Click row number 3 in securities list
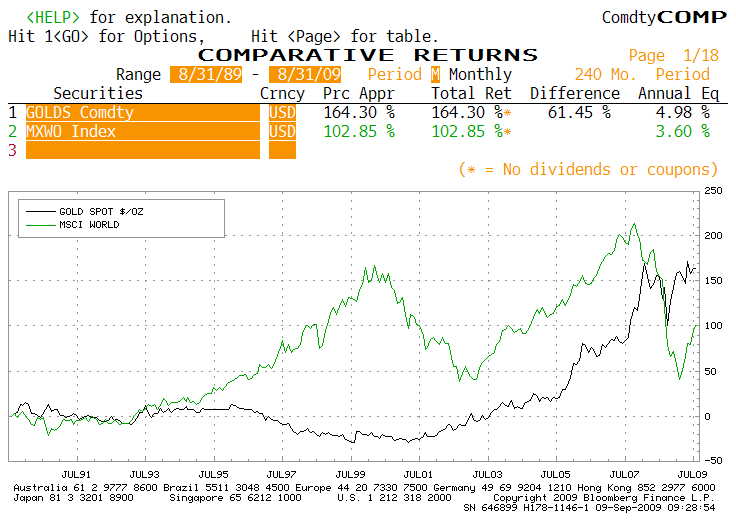 [12, 150]
